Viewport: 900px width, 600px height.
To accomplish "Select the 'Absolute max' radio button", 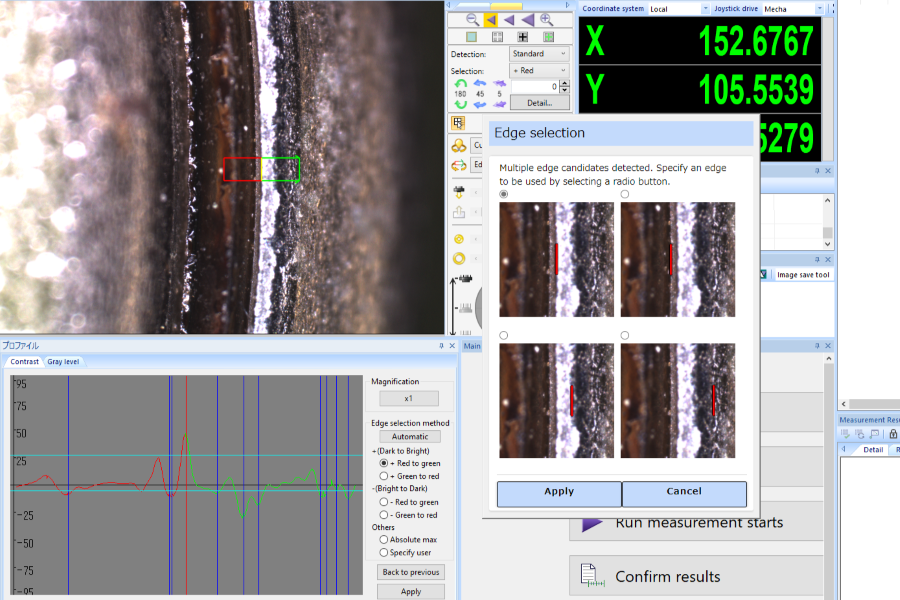I will coord(384,539).
